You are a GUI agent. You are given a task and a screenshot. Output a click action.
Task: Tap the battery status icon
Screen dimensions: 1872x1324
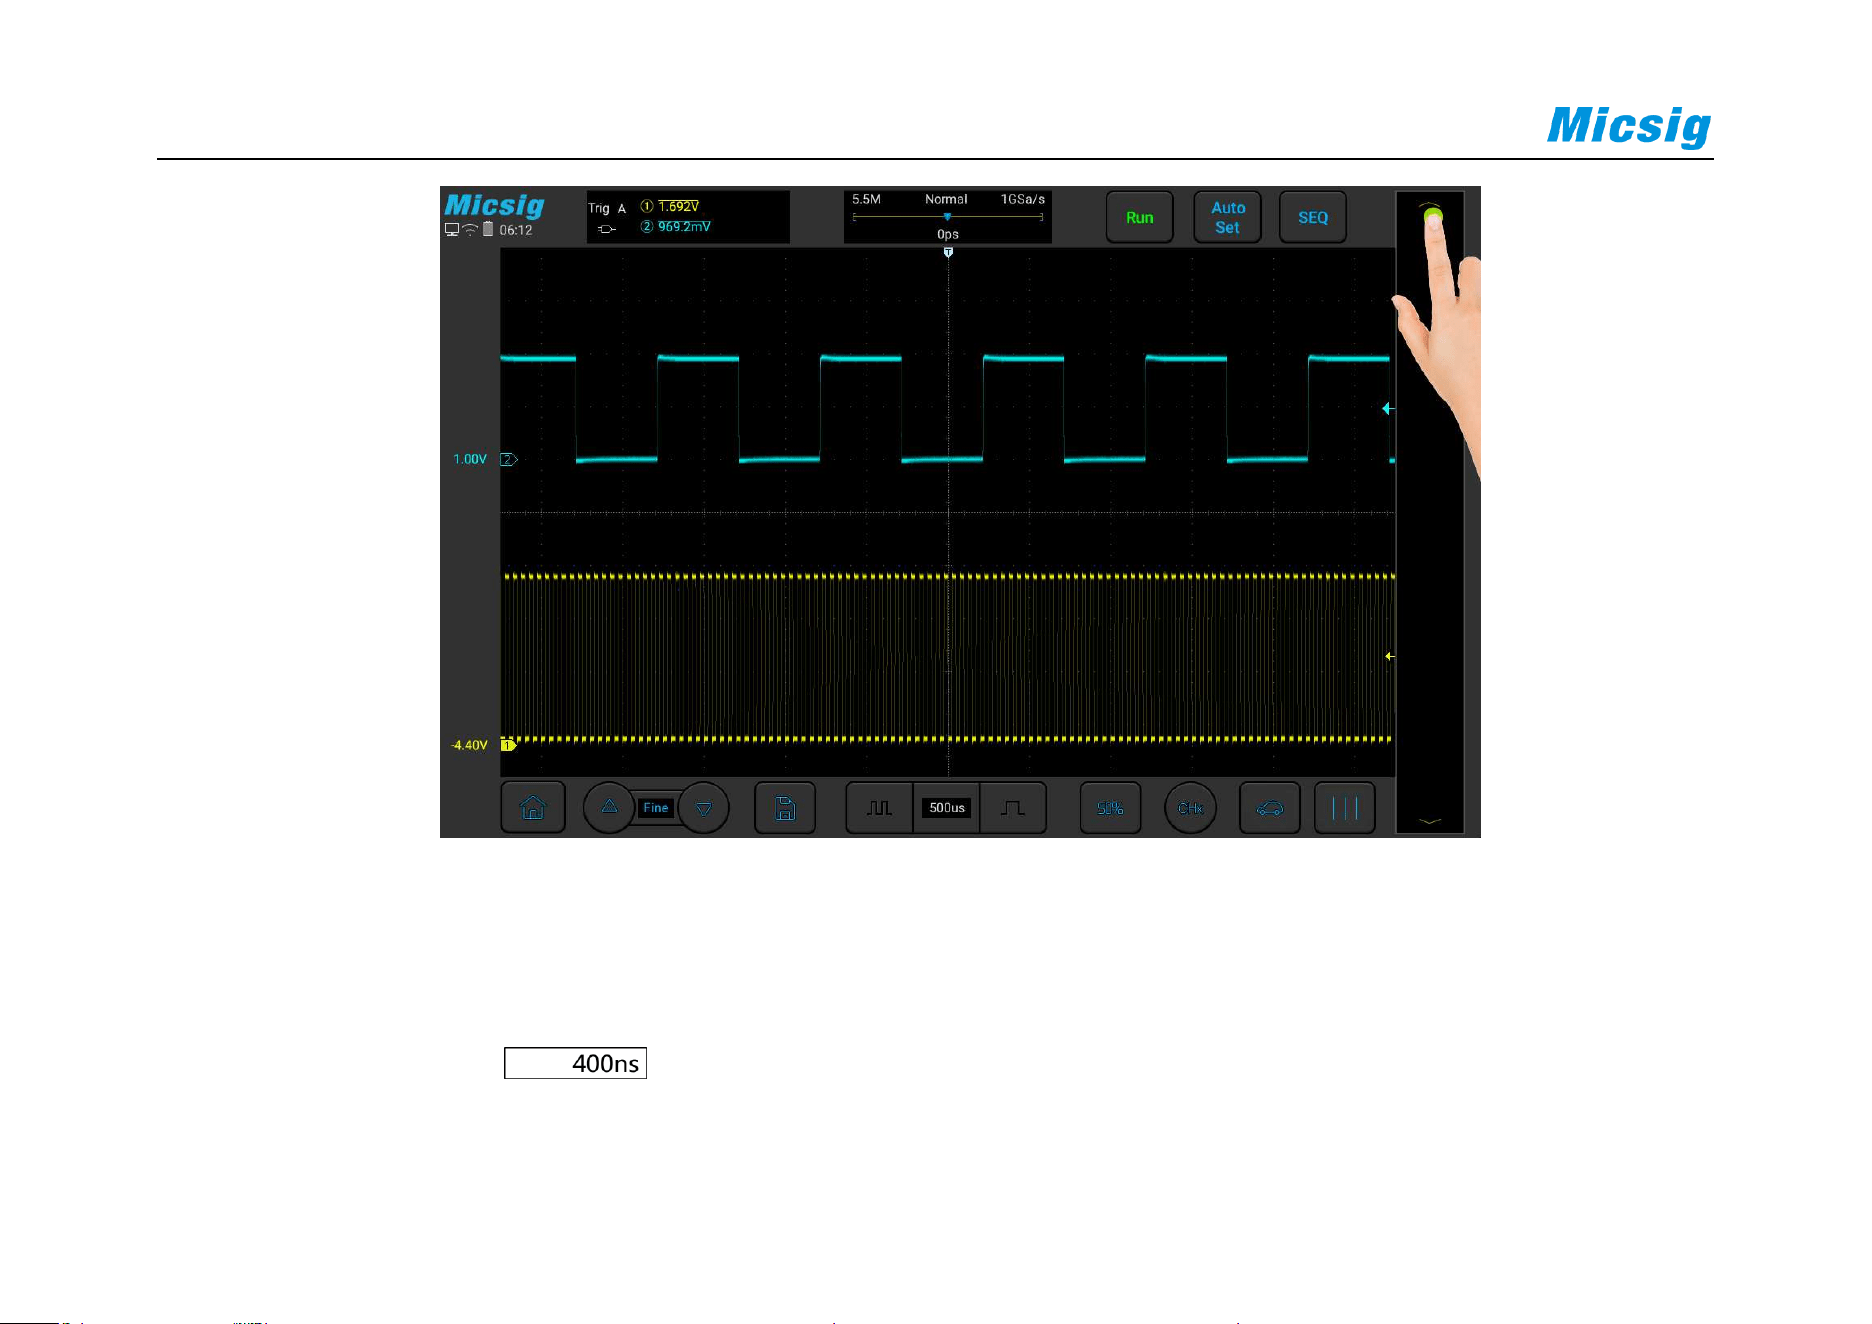click(488, 229)
